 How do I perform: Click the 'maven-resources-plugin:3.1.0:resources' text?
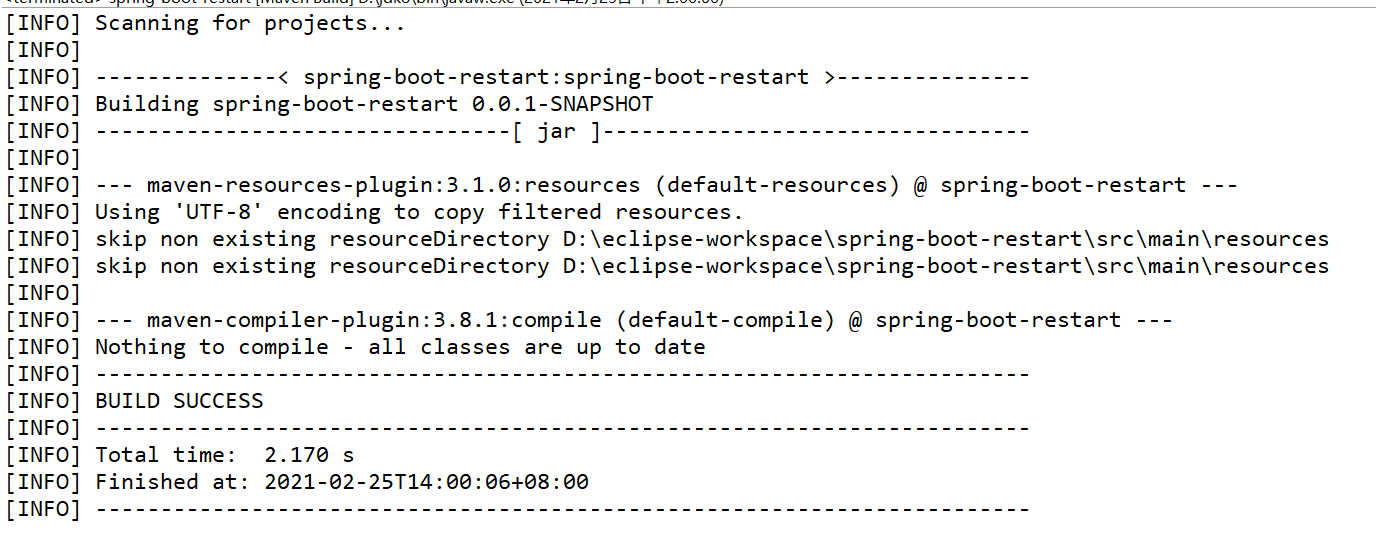pyautogui.click(x=393, y=185)
